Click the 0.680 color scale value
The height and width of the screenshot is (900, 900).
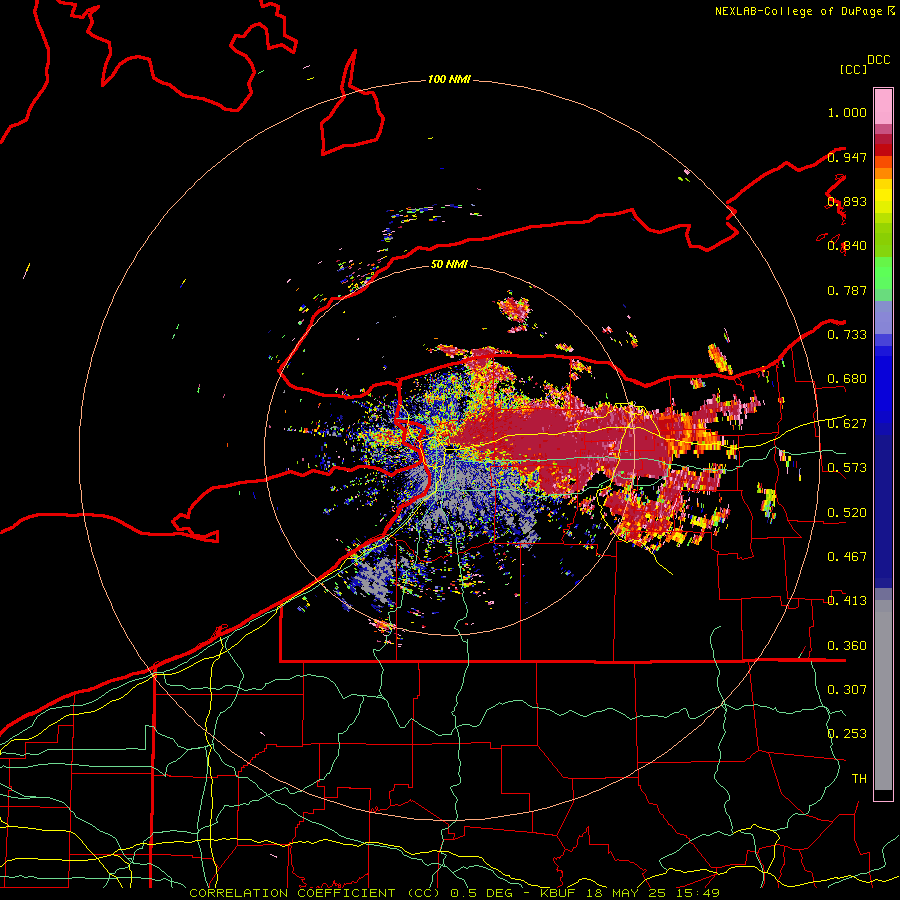[847, 379]
